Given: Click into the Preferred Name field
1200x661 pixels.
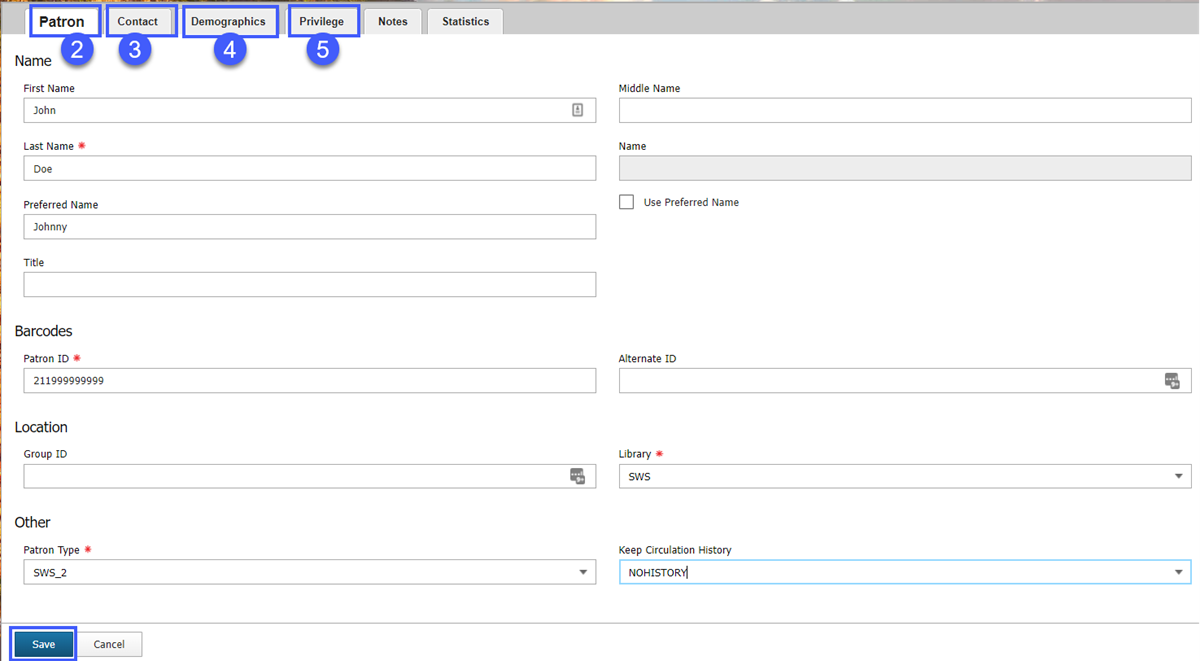Looking at the screenshot, I should (x=309, y=227).
